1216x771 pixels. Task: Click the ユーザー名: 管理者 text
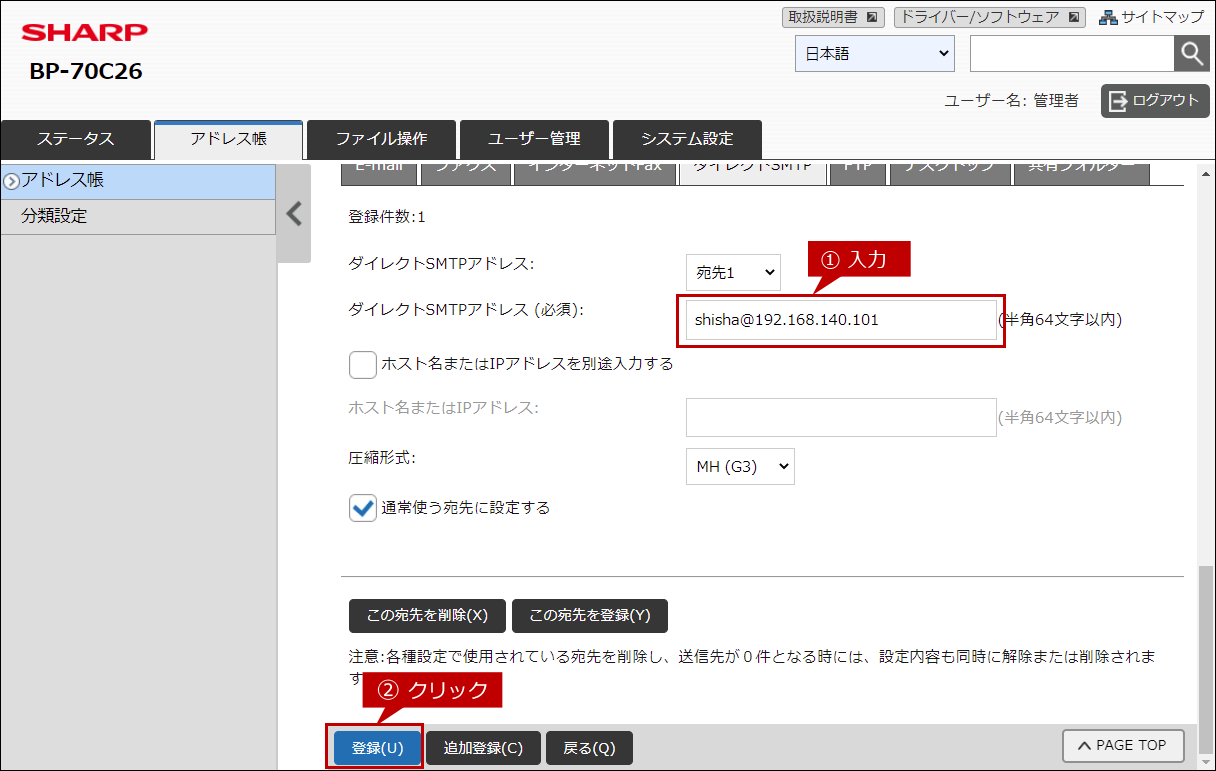pyautogui.click(x=1011, y=101)
